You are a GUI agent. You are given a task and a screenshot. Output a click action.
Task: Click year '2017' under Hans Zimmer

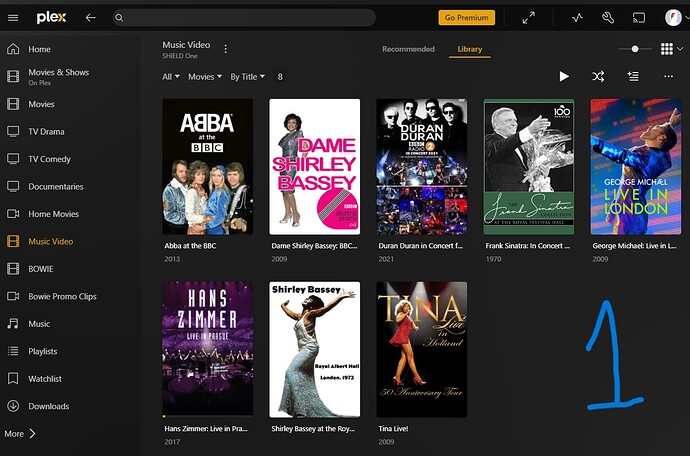click(172, 441)
